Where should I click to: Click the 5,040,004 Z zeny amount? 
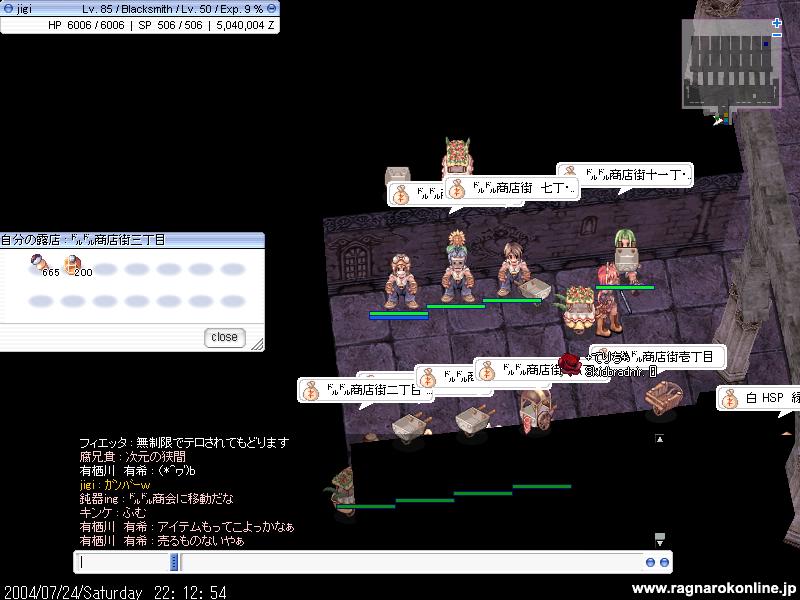(x=245, y=24)
